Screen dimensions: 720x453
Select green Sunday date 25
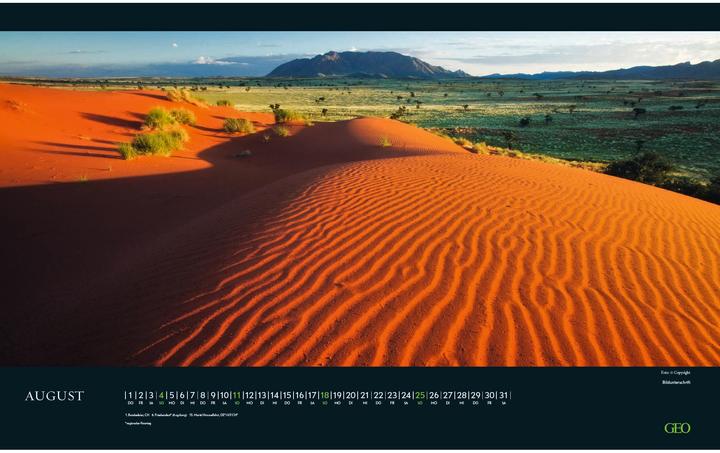420,395
